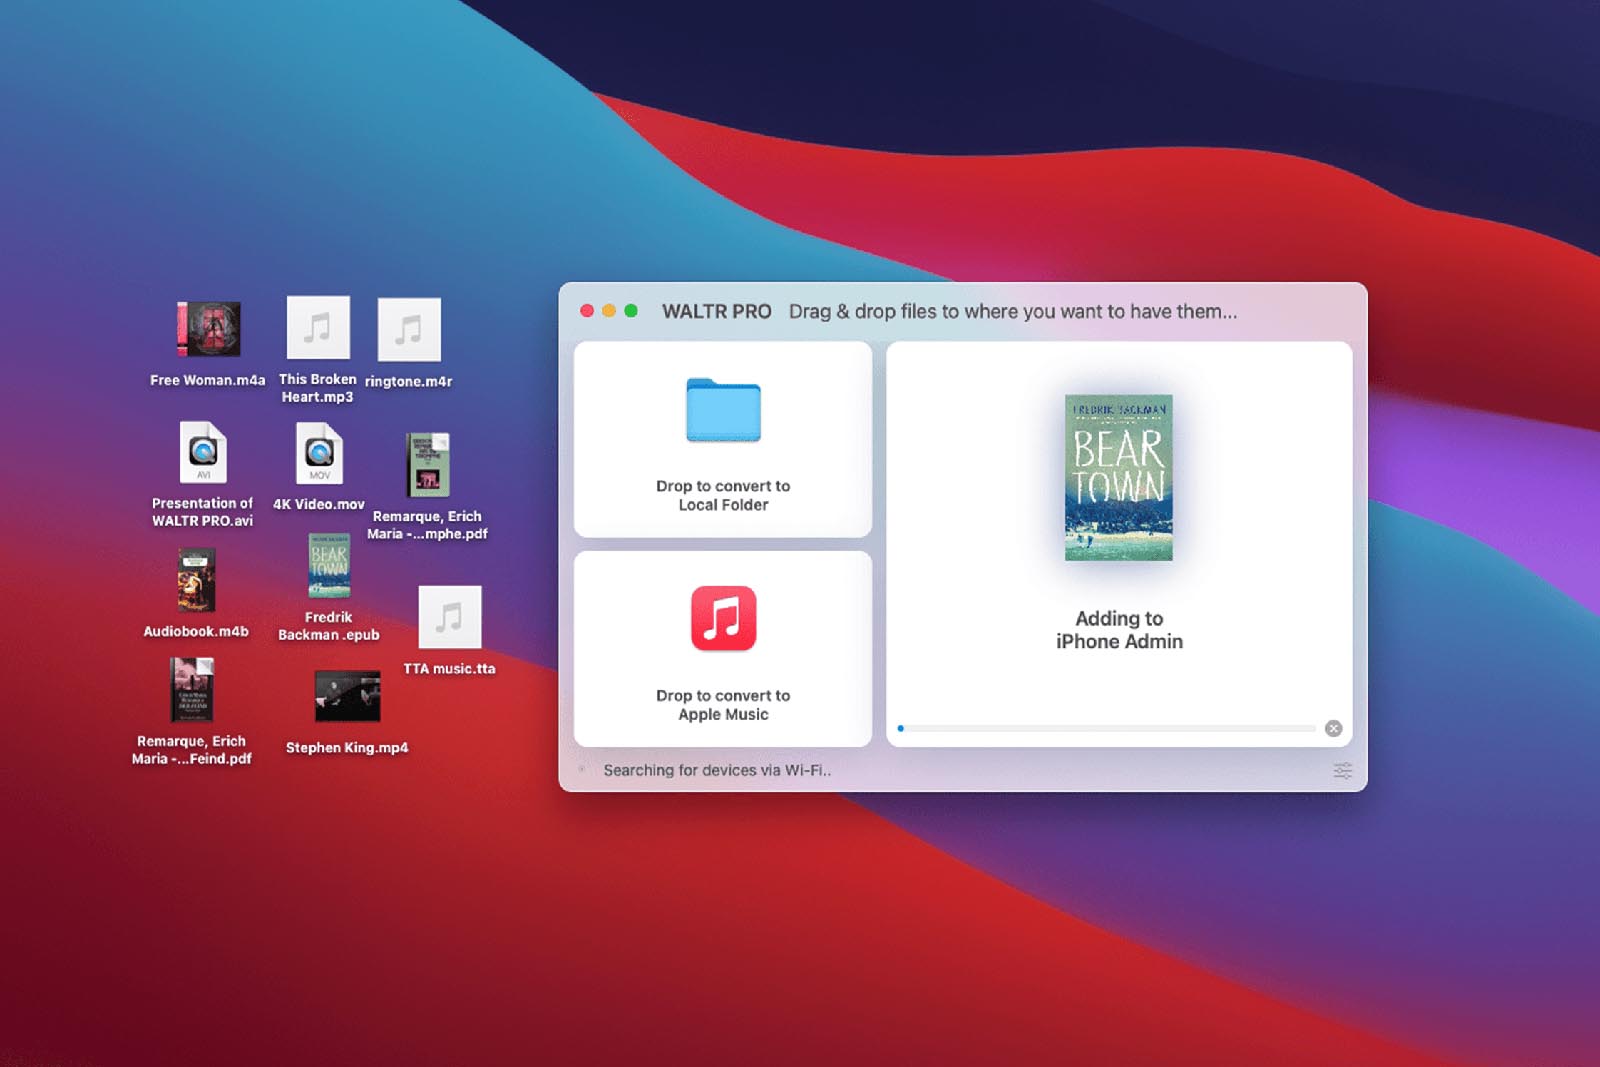Select Presentation of WALTR PRO.avi icon
The image size is (1600, 1067).
[x=203, y=453]
